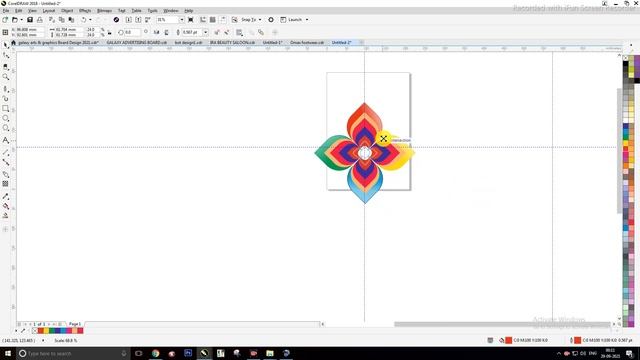Select the Artistic Media tool

click(5, 98)
